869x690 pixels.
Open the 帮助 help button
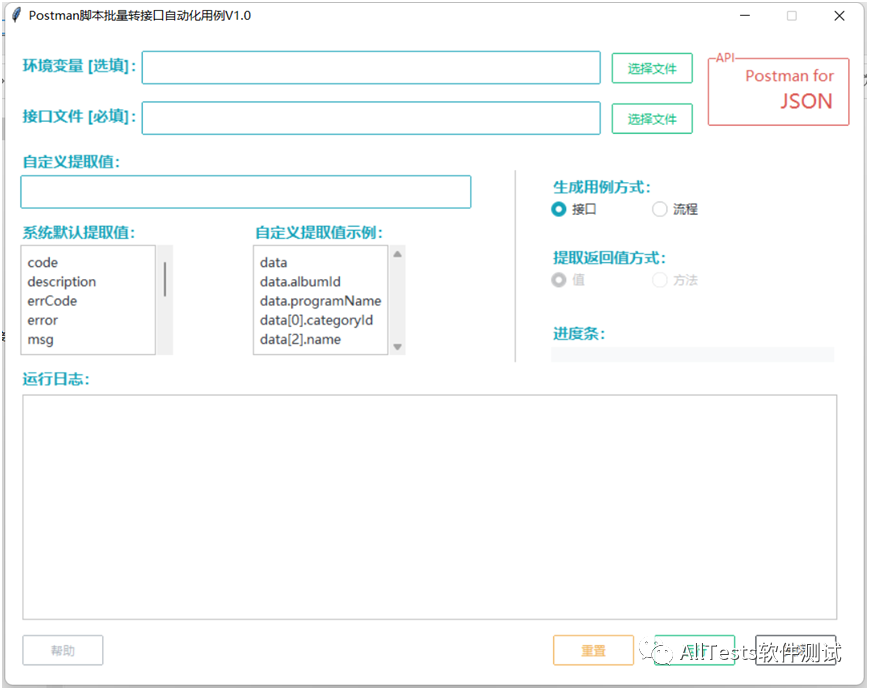click(63, 650)
